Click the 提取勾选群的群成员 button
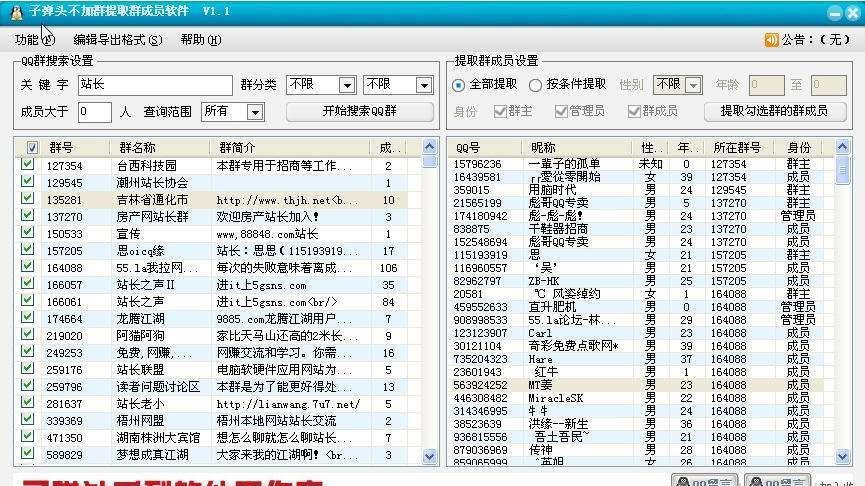Screen dimensions: 865x486 775,111
